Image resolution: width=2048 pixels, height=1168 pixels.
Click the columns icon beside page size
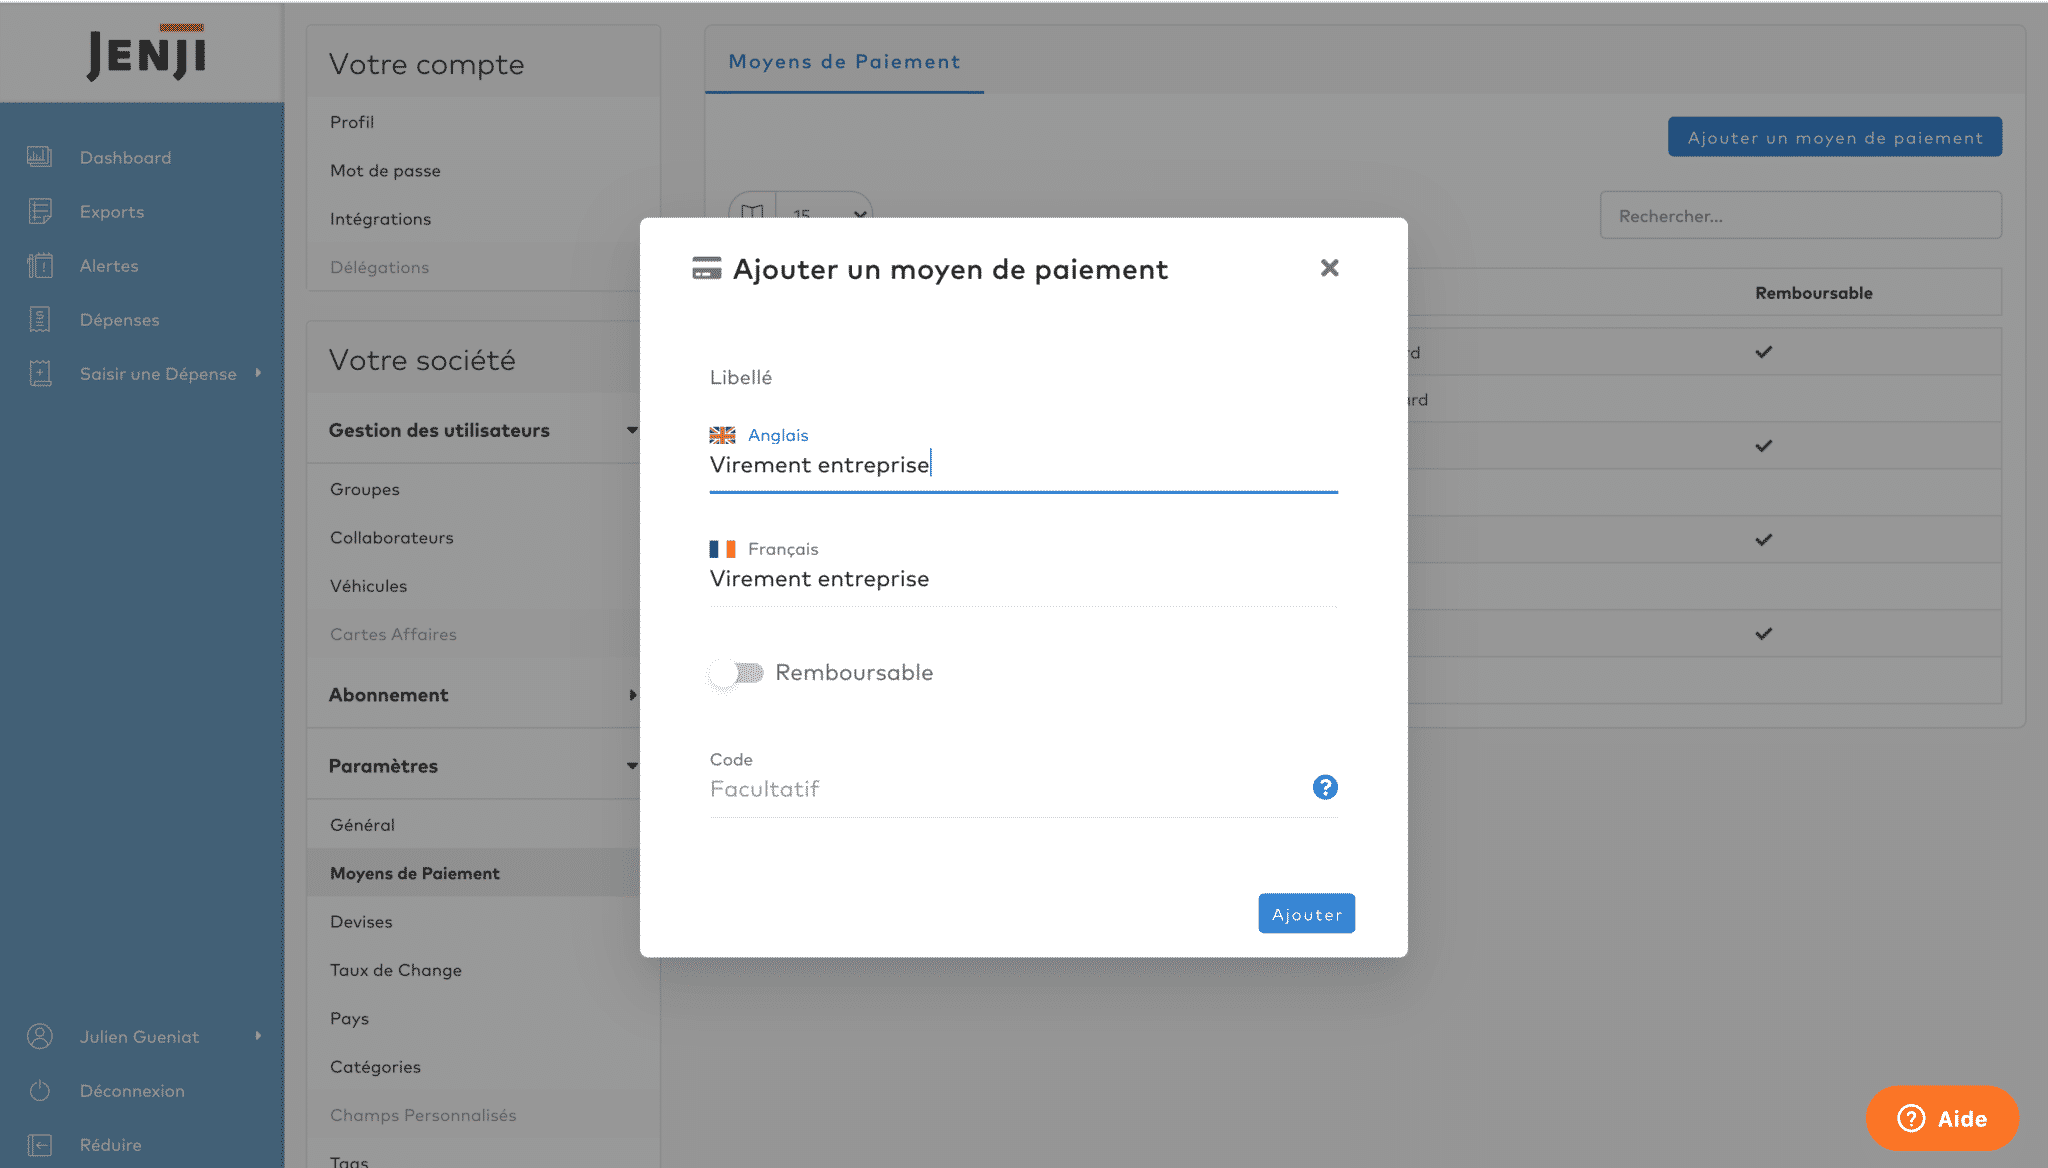(753, 213)
